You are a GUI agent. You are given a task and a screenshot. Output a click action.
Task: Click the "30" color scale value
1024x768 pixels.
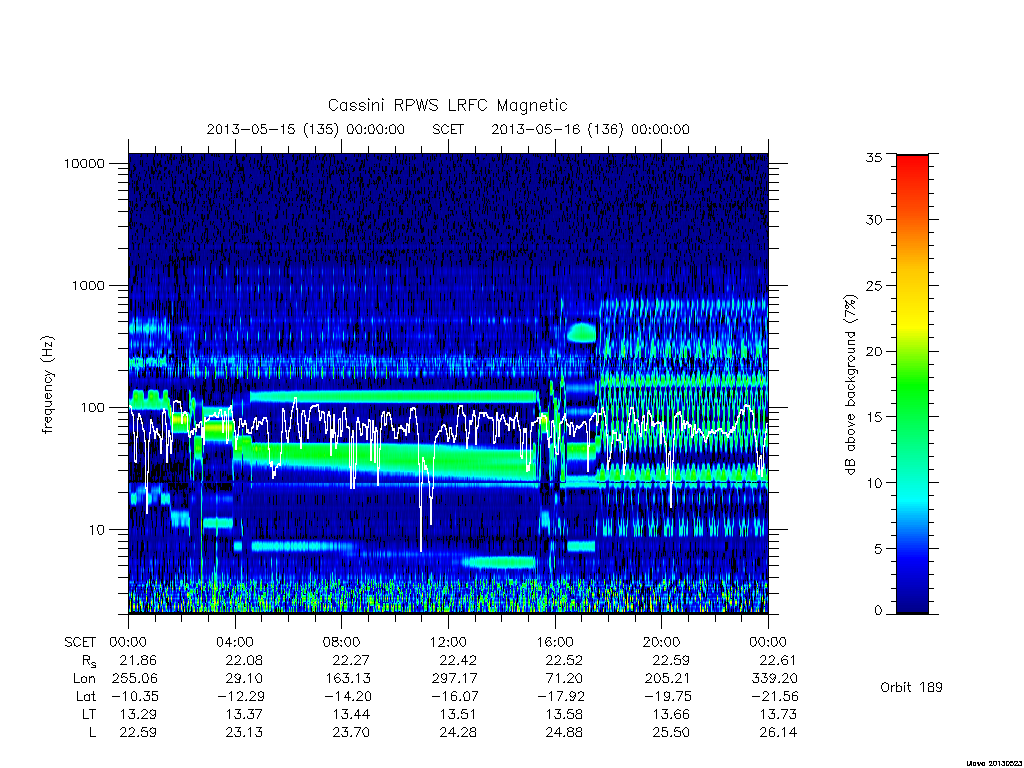(874, 219)
